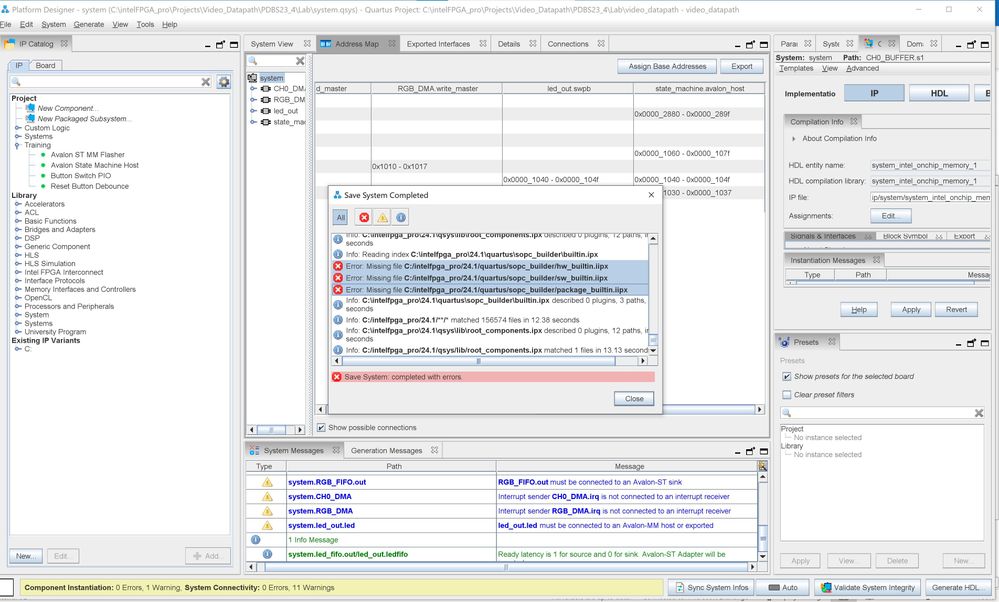Click the Assign Base Addresses button
The image size is (999, 602).
pyautogui.click(x=667, y=66)
